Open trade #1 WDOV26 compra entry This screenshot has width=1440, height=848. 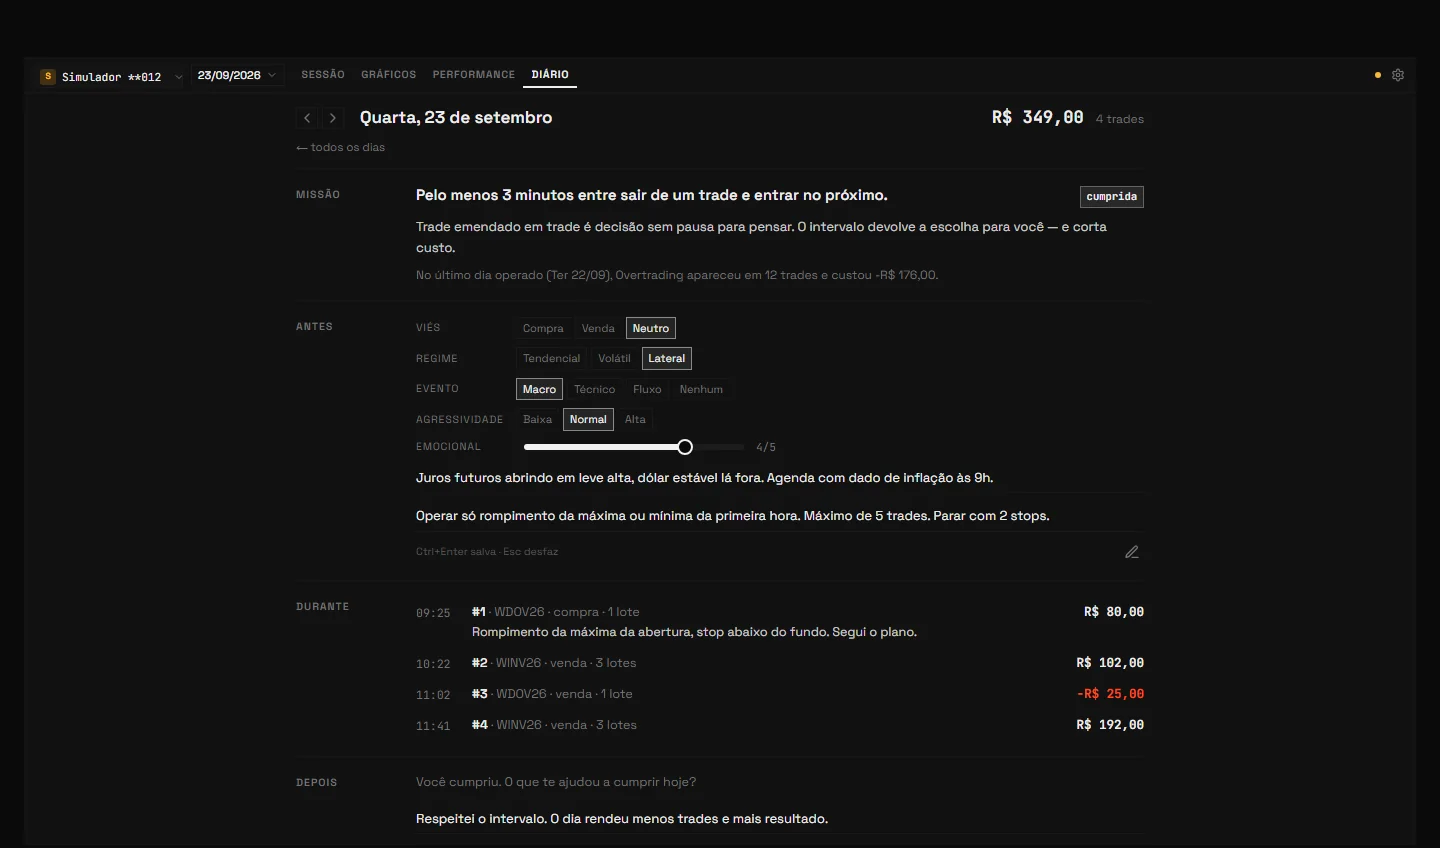[x=780, y=622]
